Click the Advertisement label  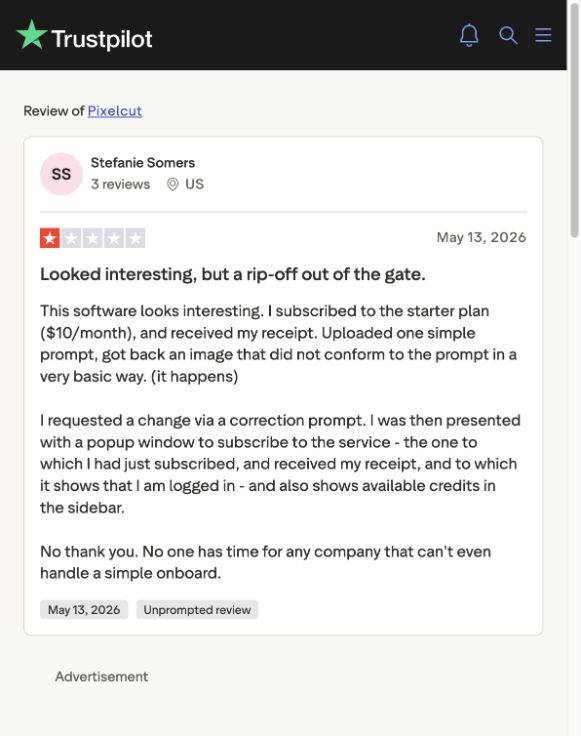(101, 676)
